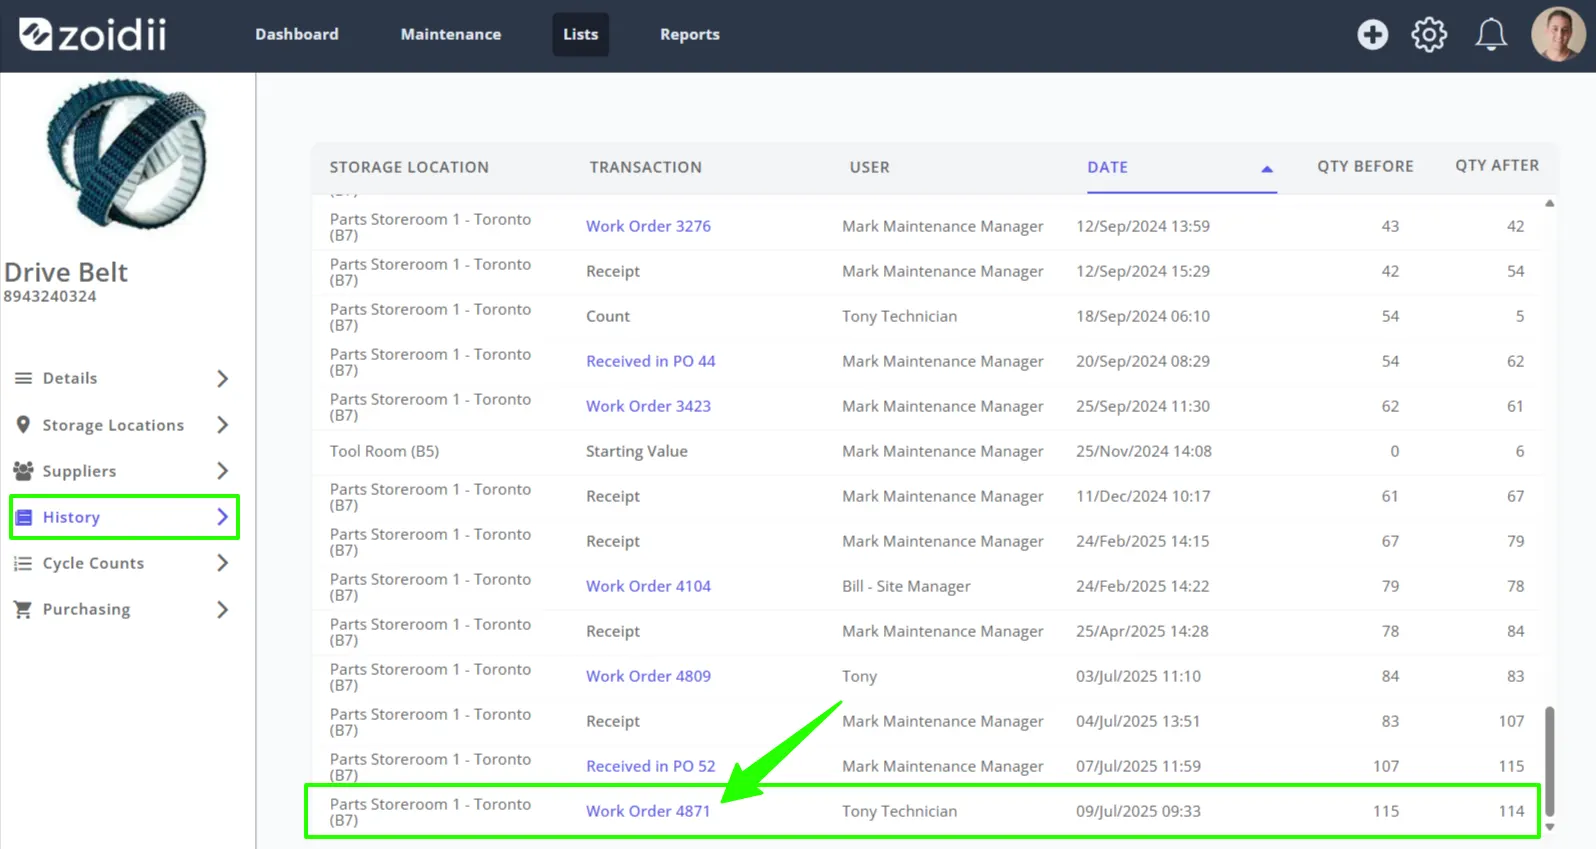Sort by User column header
The width and height of the screenshot is (1596, 849).
[869, 167]
